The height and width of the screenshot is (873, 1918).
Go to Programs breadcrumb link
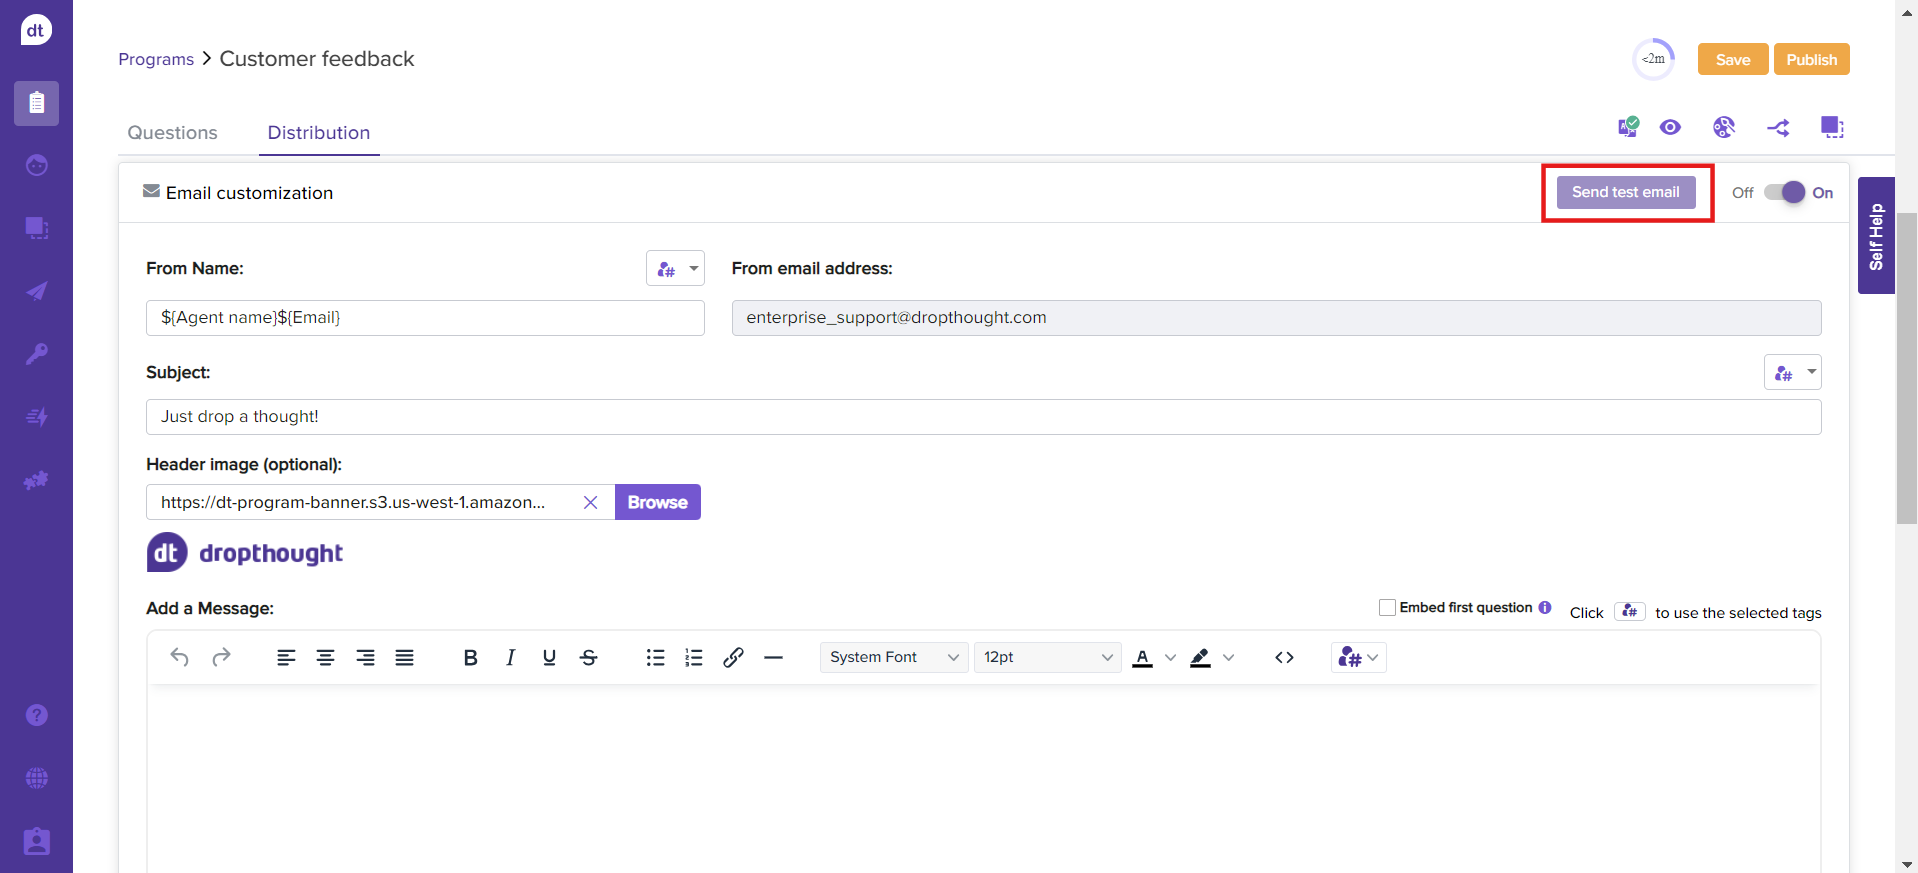click(156, 60)
